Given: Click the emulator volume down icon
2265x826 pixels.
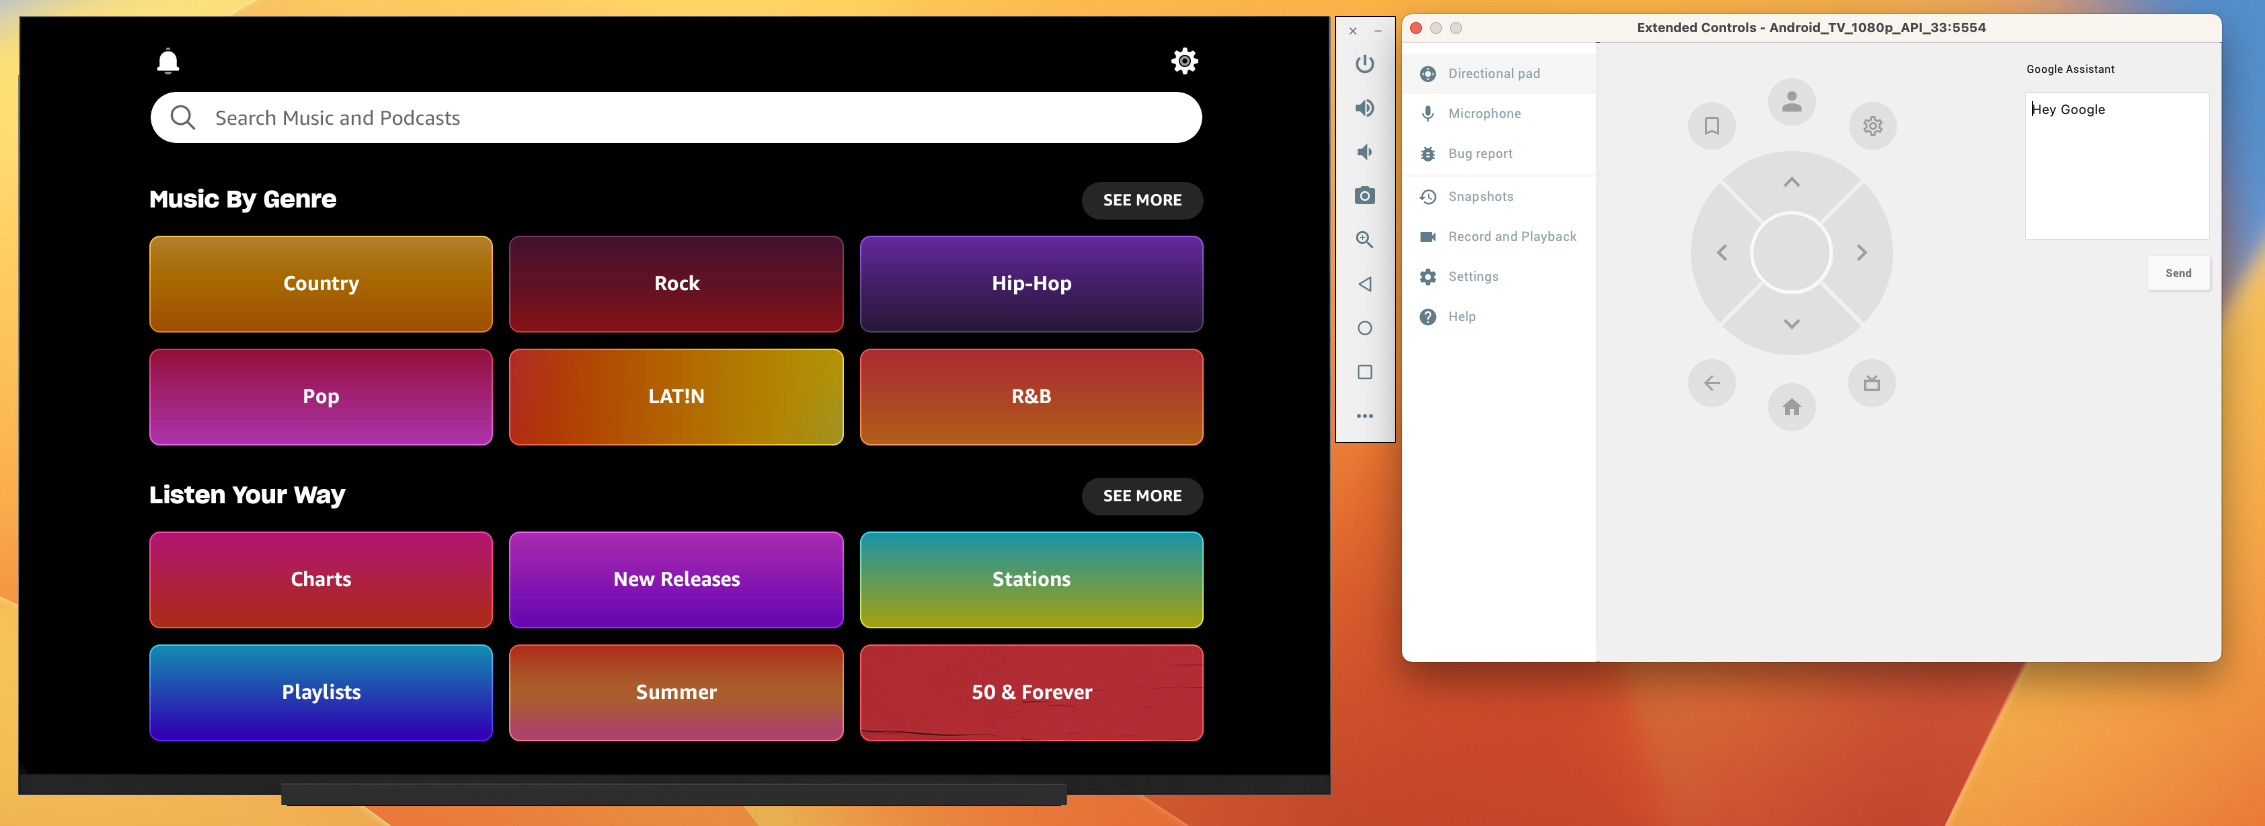Looking at the screenshot, I should click(x=1365, y=152).
